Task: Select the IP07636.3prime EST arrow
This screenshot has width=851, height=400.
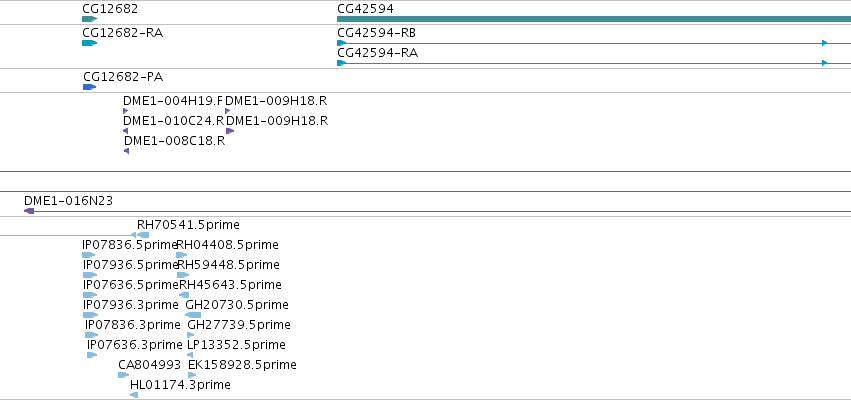Action: click(x=92, y=355)
